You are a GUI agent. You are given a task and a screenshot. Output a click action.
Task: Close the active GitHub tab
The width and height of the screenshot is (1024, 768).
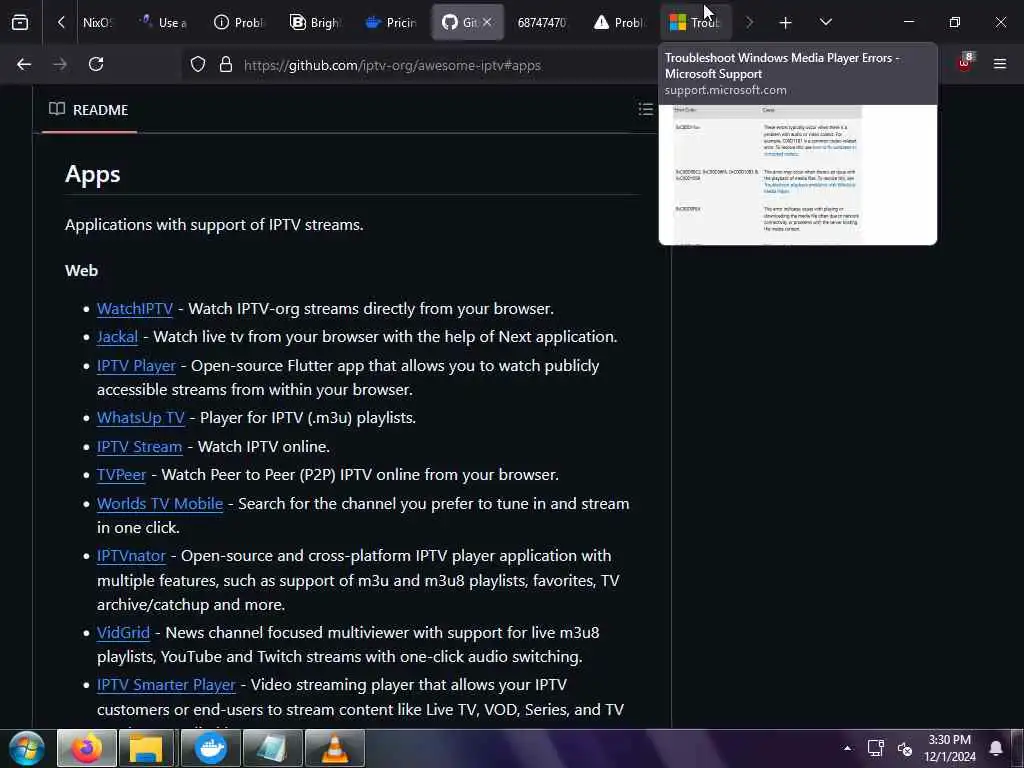pos(487,22)
